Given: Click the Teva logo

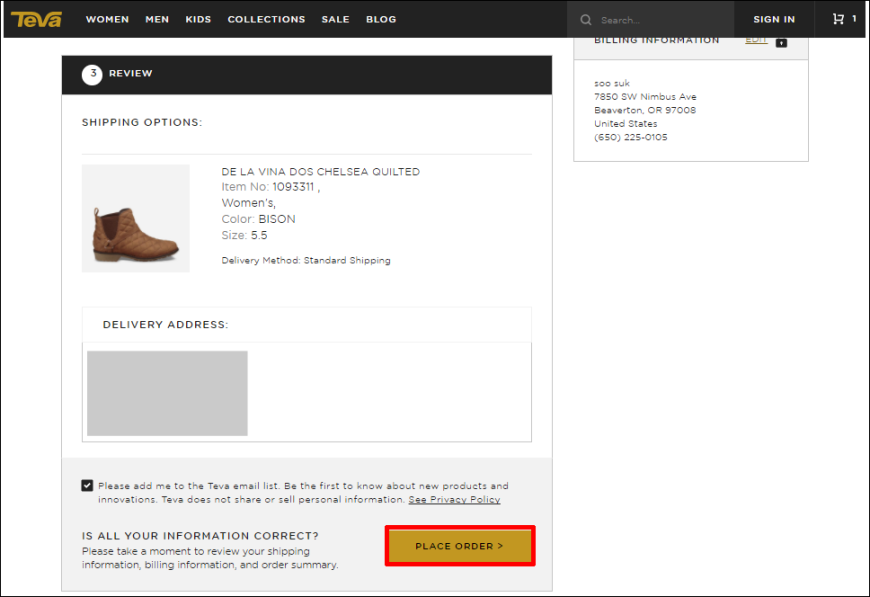Looking at the screenshot, I should coord(37,19).
